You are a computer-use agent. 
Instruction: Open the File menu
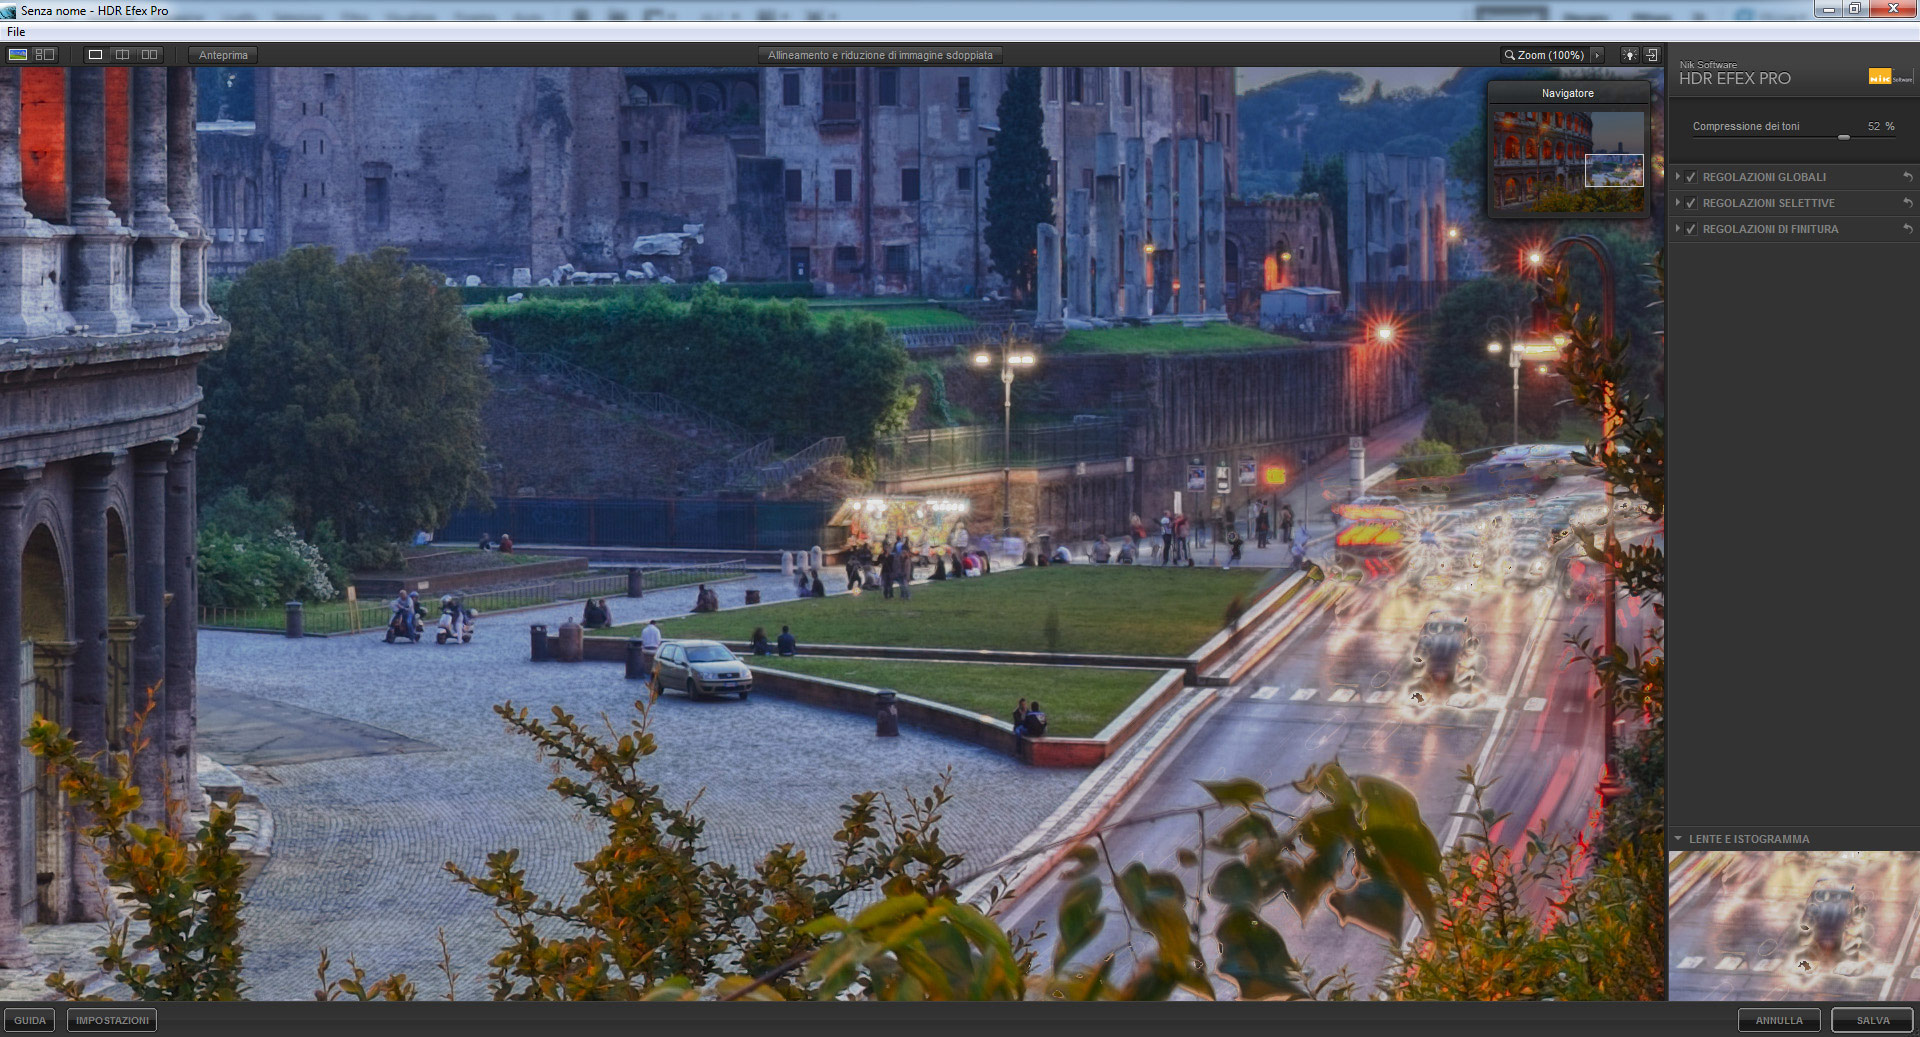16,32
